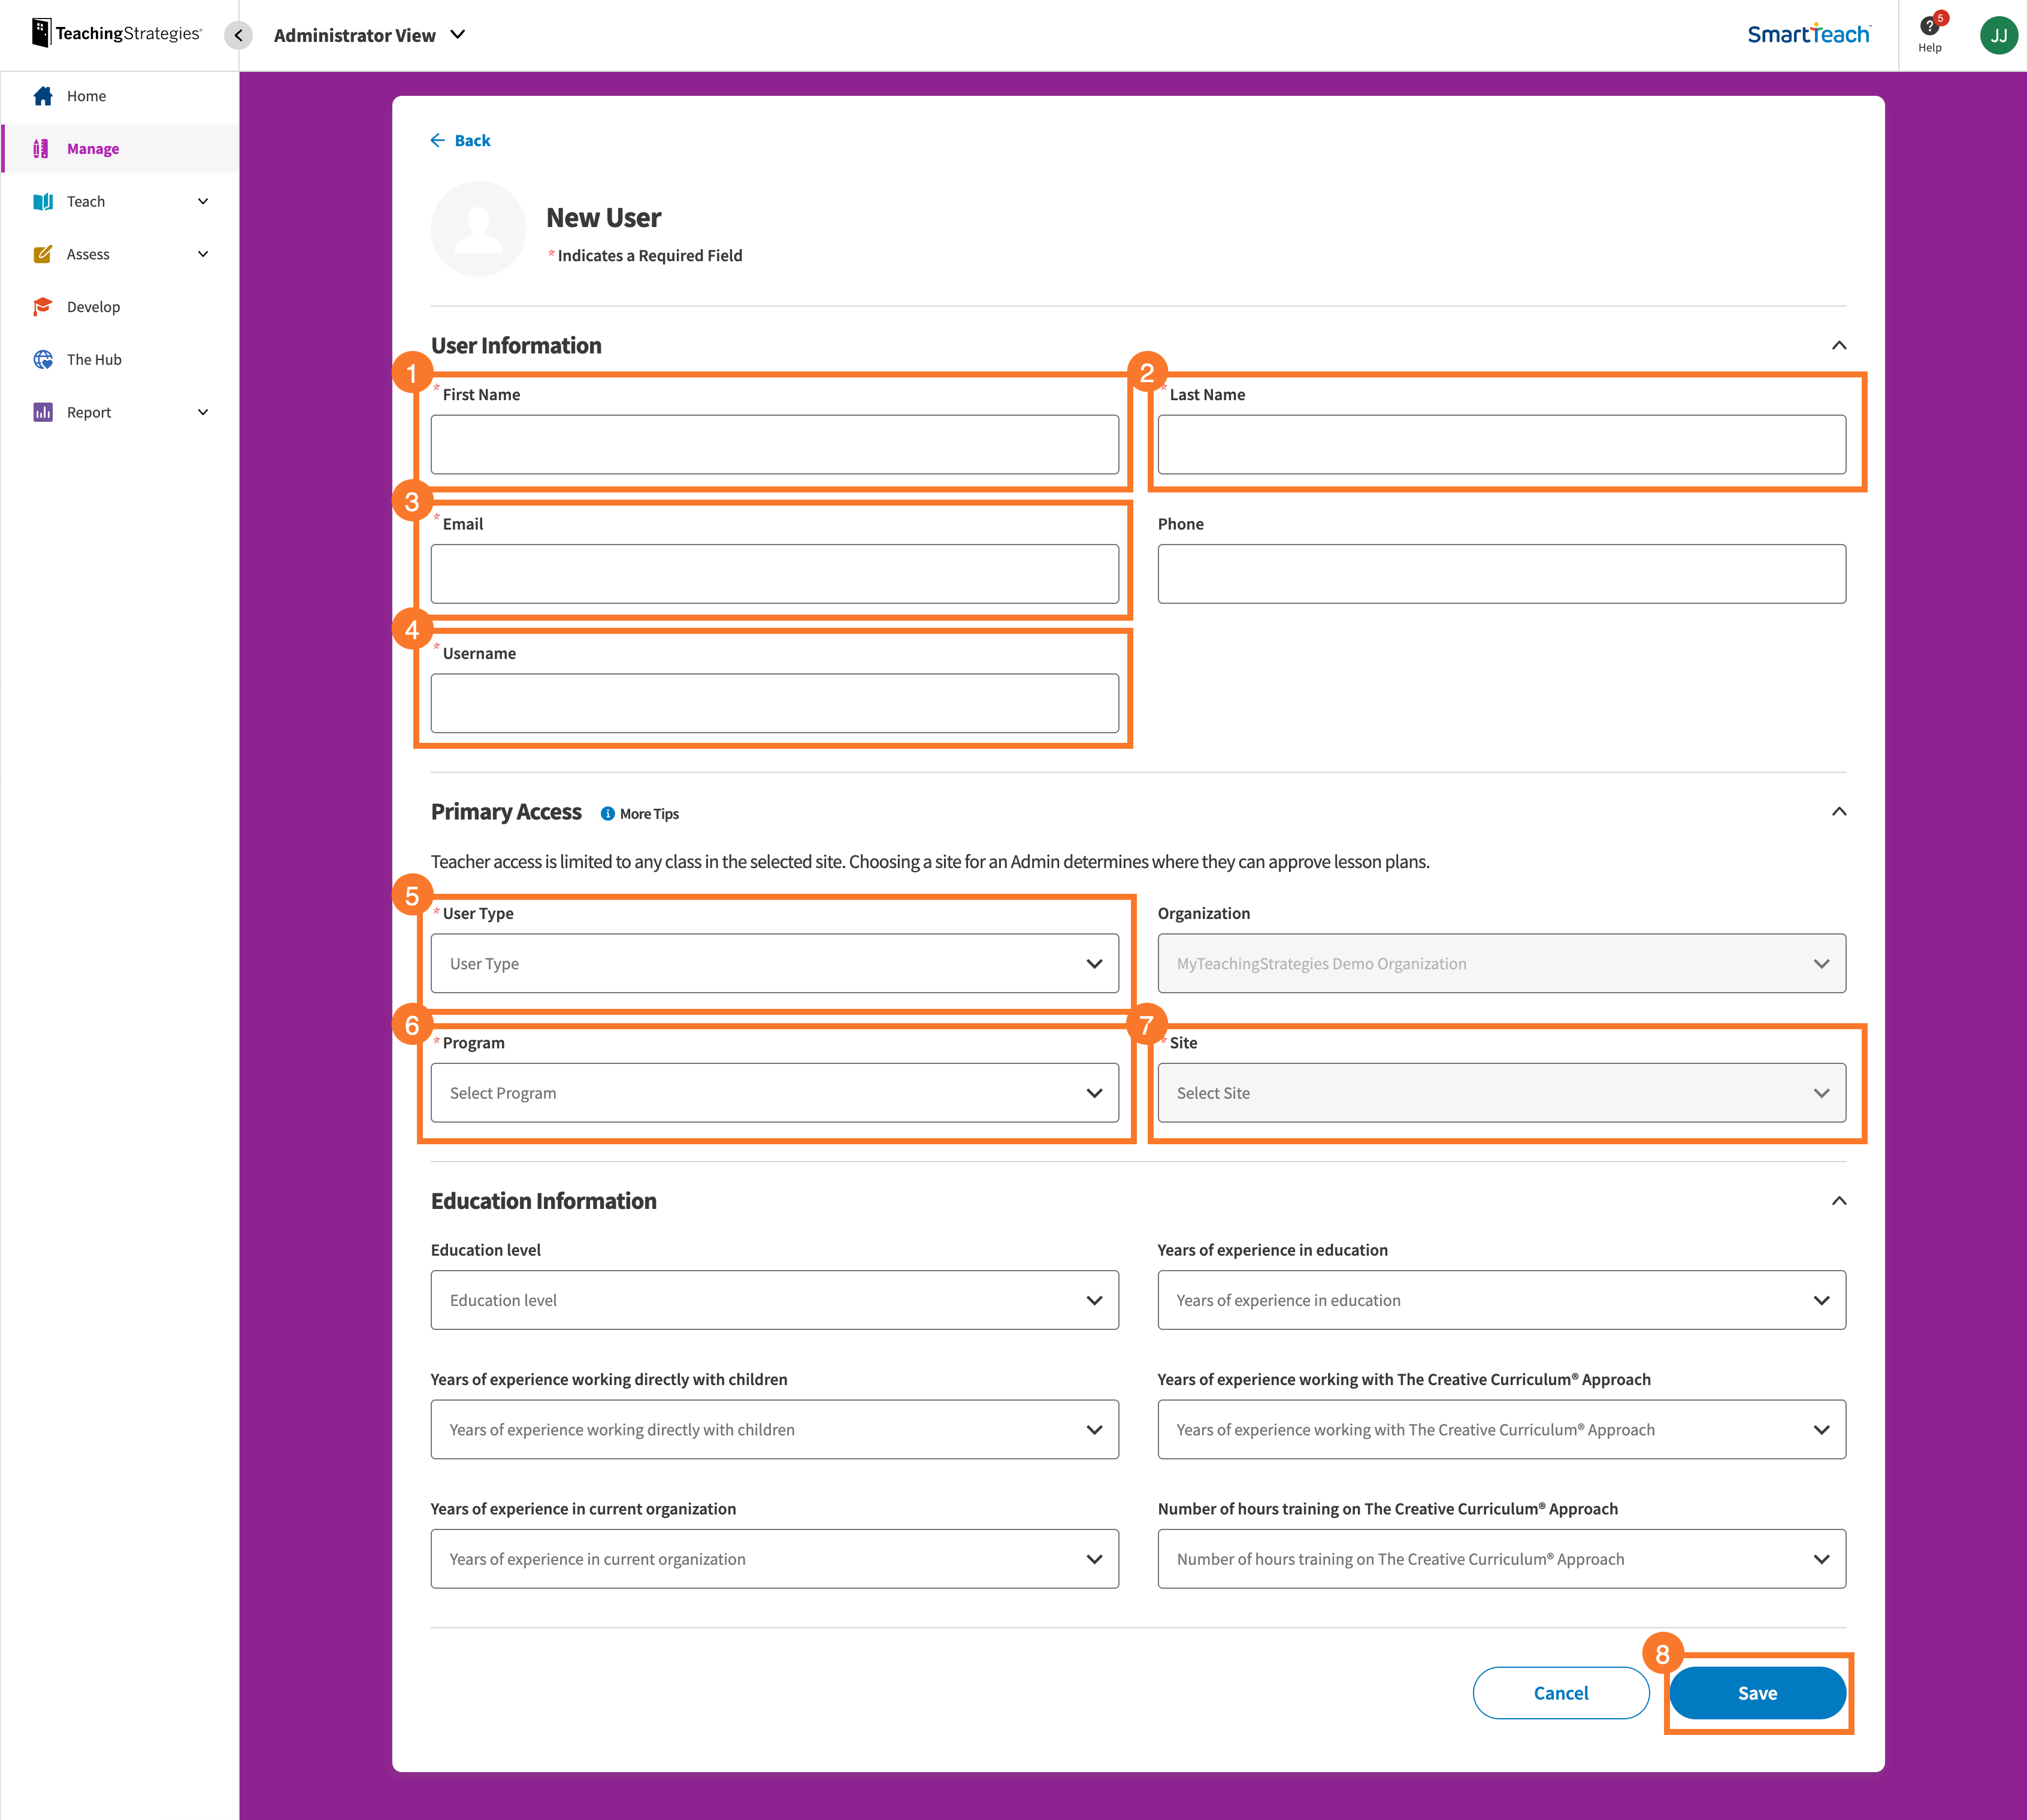Open the Help question mark icon
Image resolution: width=2027 pixels, height=1820 pixels.
[x=1929, y=27]
